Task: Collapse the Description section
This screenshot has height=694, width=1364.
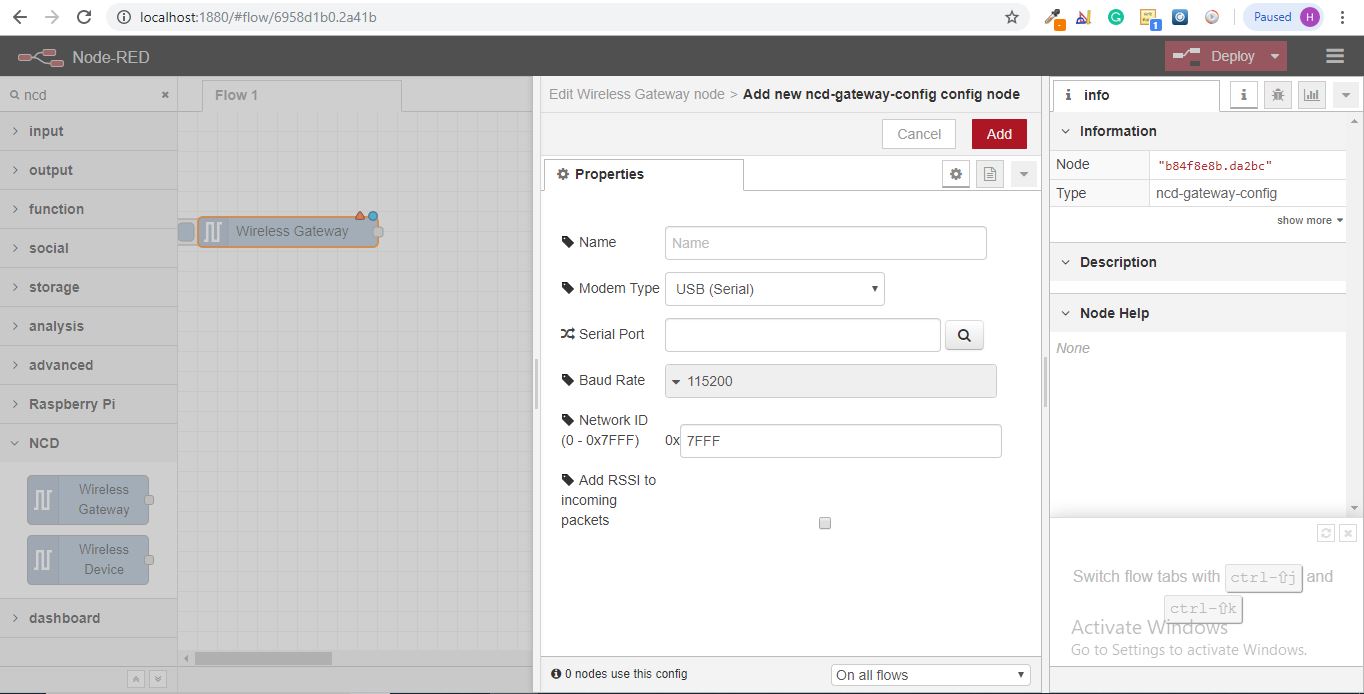Action: click(x=1198, y=262)
